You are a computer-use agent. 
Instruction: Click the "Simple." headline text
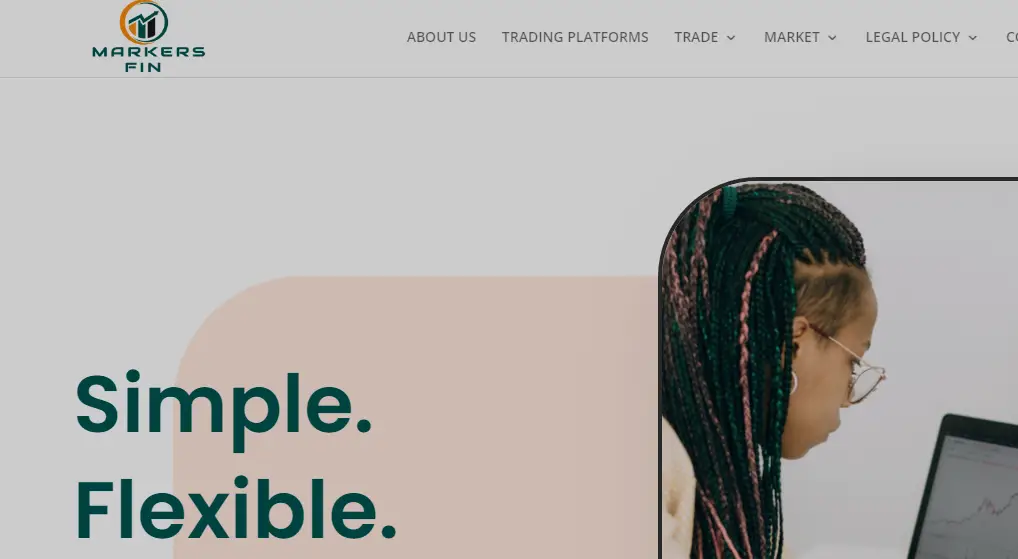[x=223, y=404]
